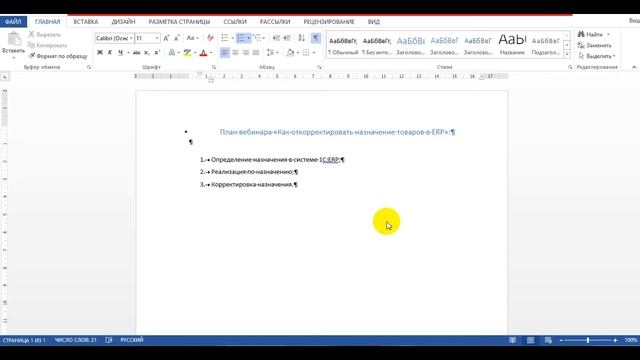
Task: Click the increase indent icon
Action: tap(287, 38)
